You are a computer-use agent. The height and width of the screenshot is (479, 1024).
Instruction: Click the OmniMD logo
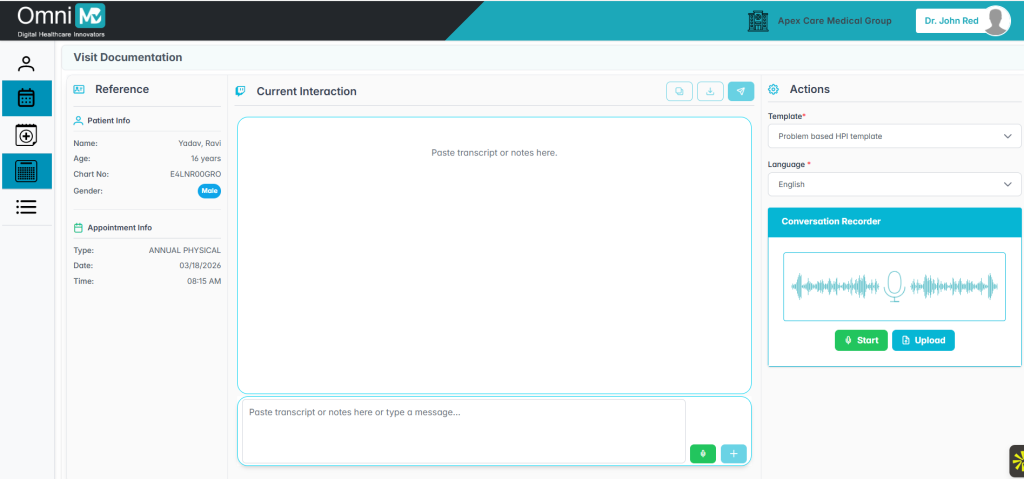pos(61,19)
